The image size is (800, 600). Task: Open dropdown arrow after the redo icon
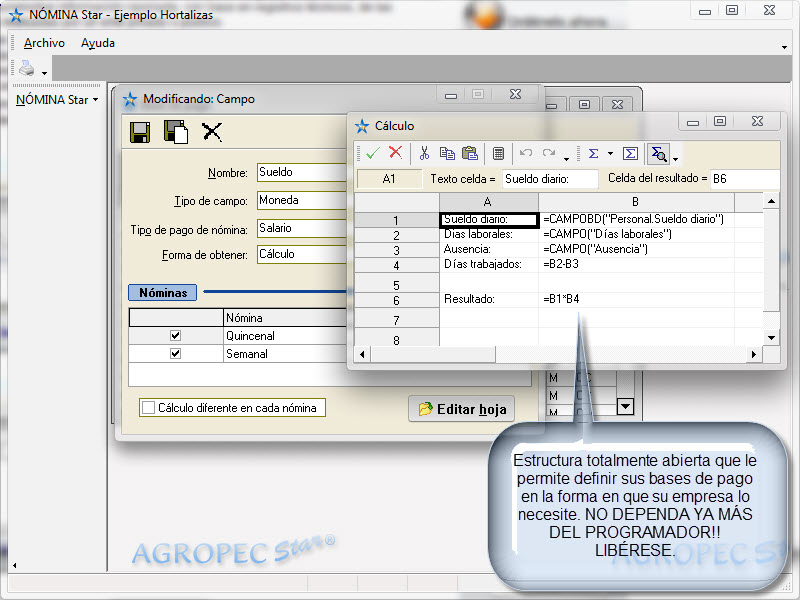pyautogui.click(x=566, y=159)
